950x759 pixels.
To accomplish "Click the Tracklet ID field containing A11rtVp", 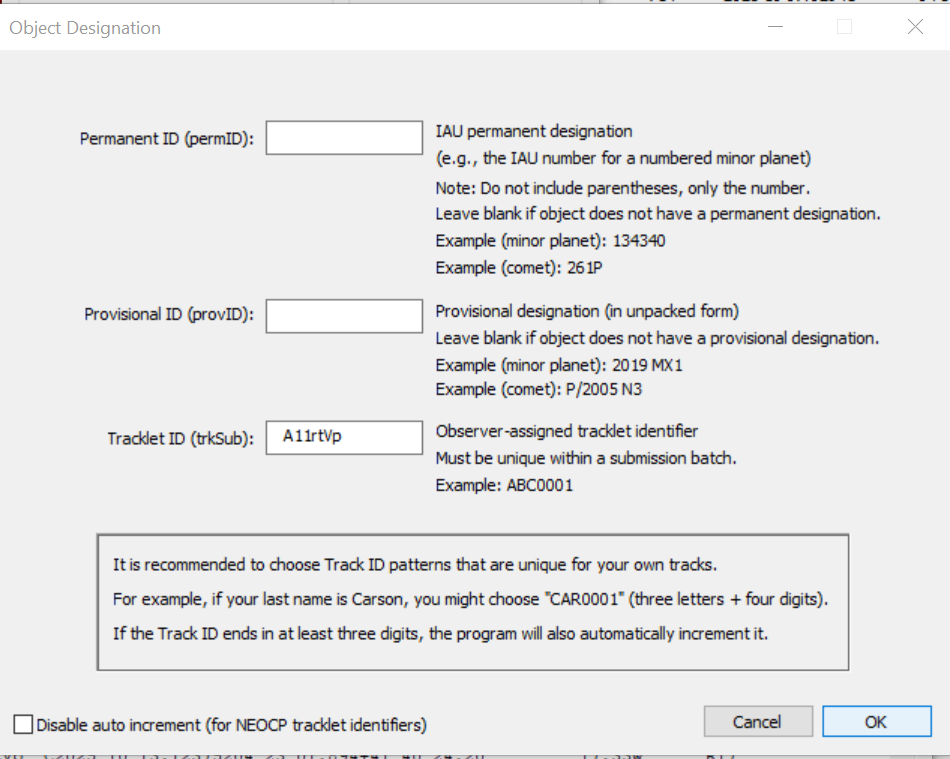I will click(344, 437).
